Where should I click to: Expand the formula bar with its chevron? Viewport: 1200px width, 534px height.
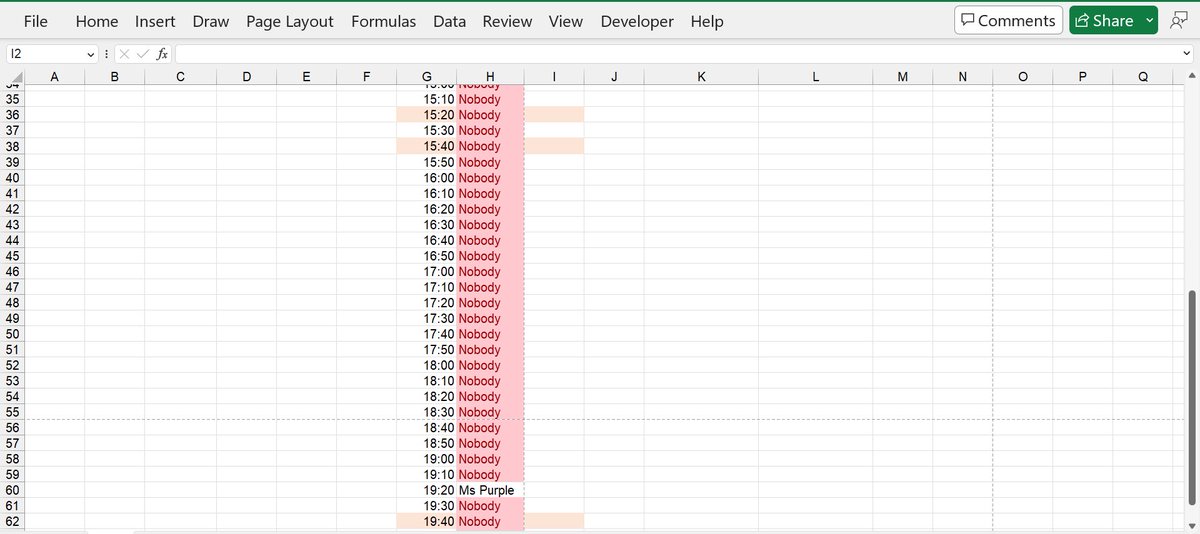[1187, 53]
